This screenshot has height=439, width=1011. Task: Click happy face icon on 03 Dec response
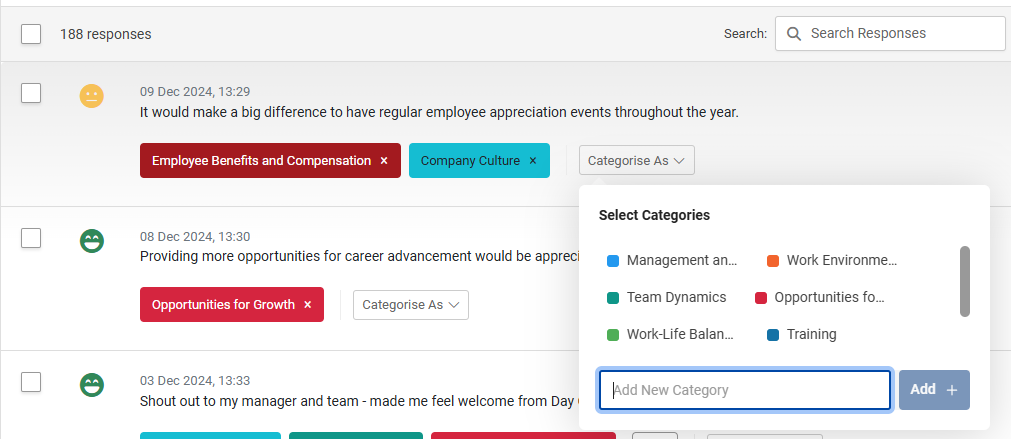click(92, 385)
